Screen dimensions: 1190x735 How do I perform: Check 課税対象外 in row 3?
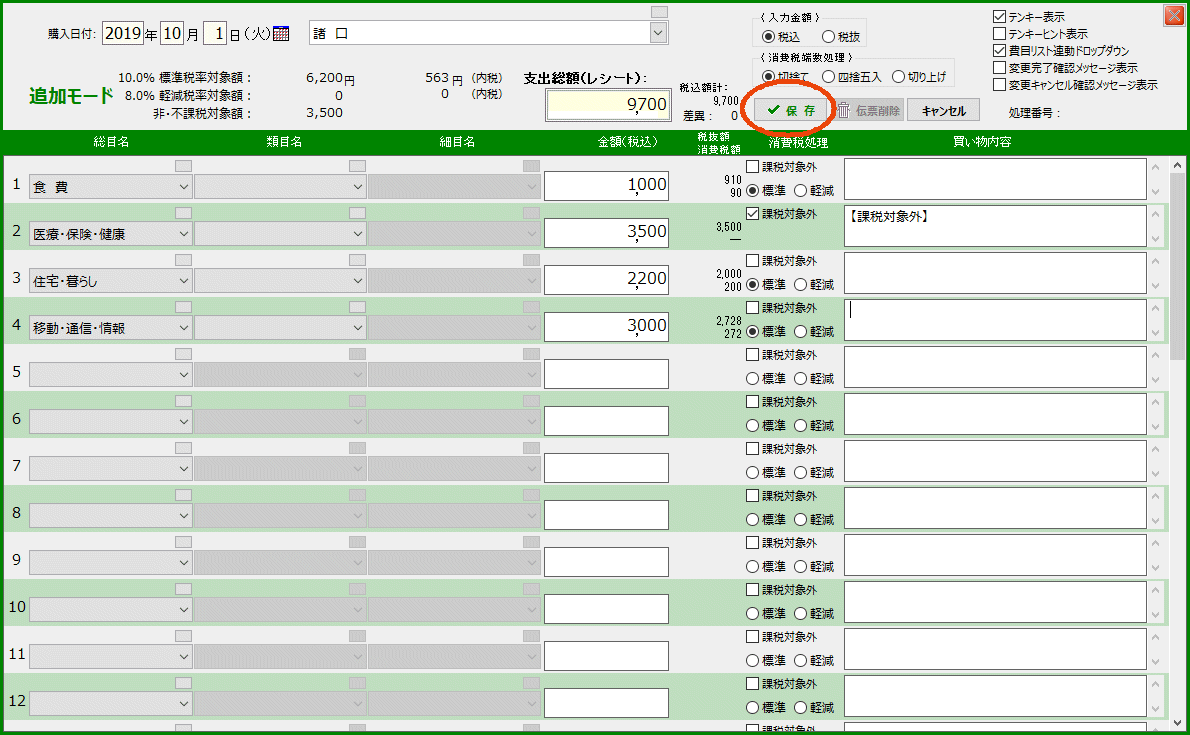[x=752, y=260]
